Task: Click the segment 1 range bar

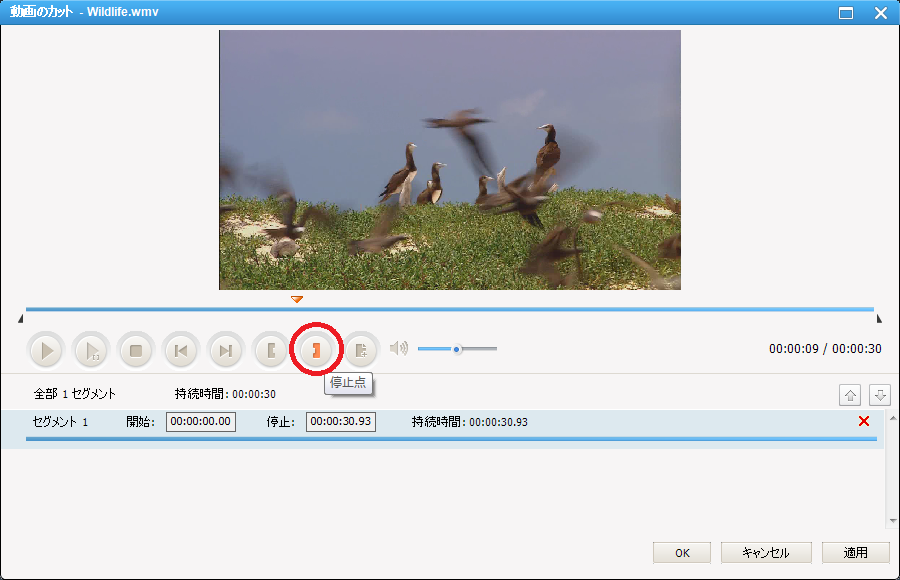Action: (451, 439)
